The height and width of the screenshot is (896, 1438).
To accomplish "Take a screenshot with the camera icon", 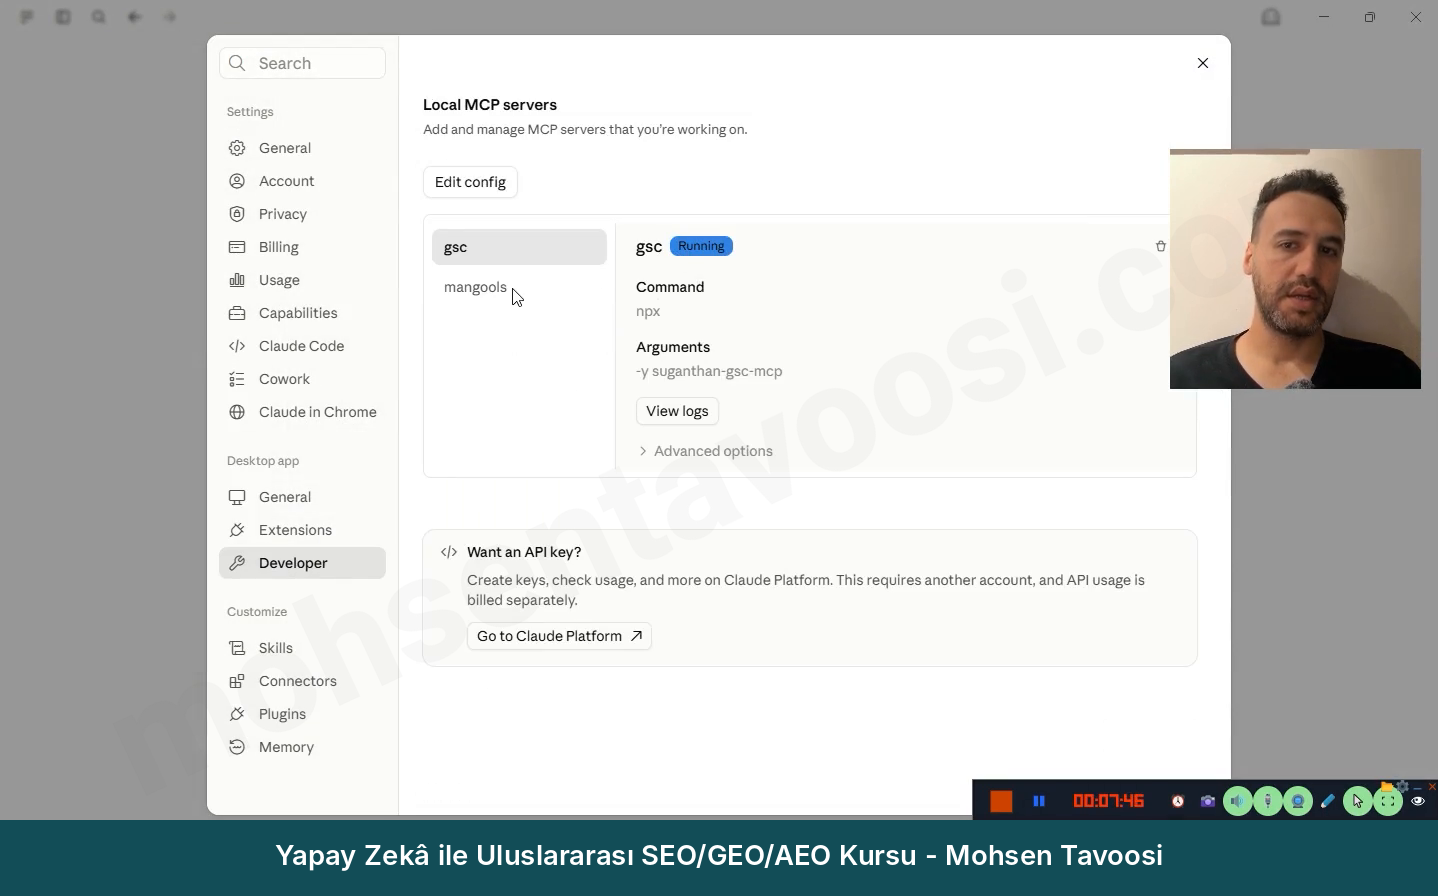I will click(x=1208, y=801).
